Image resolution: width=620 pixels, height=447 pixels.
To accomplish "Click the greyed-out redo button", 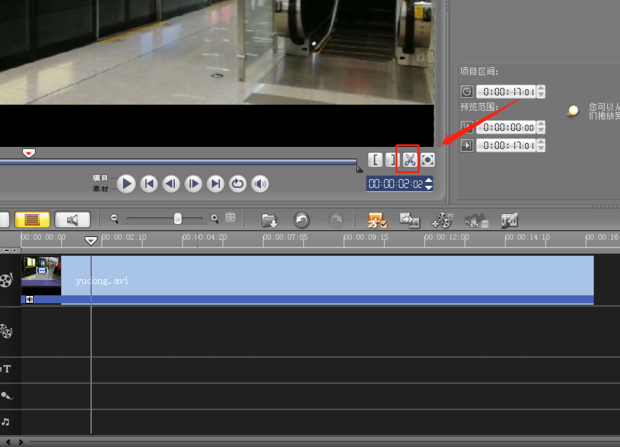I will pyautogui.click(x=335, y=220).
